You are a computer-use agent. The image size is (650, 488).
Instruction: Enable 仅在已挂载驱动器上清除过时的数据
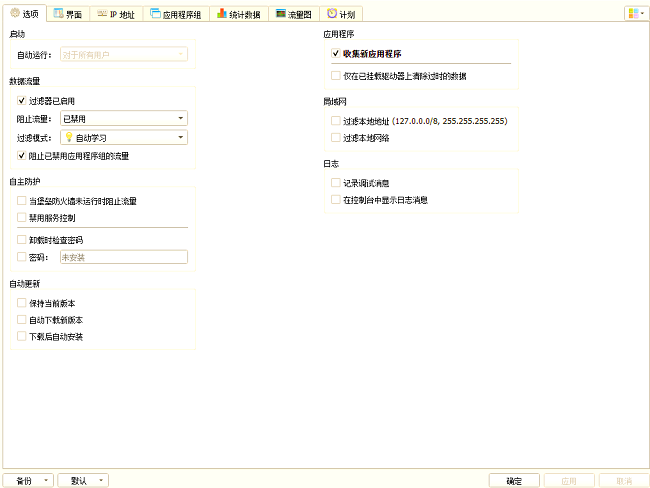(336, 75)
